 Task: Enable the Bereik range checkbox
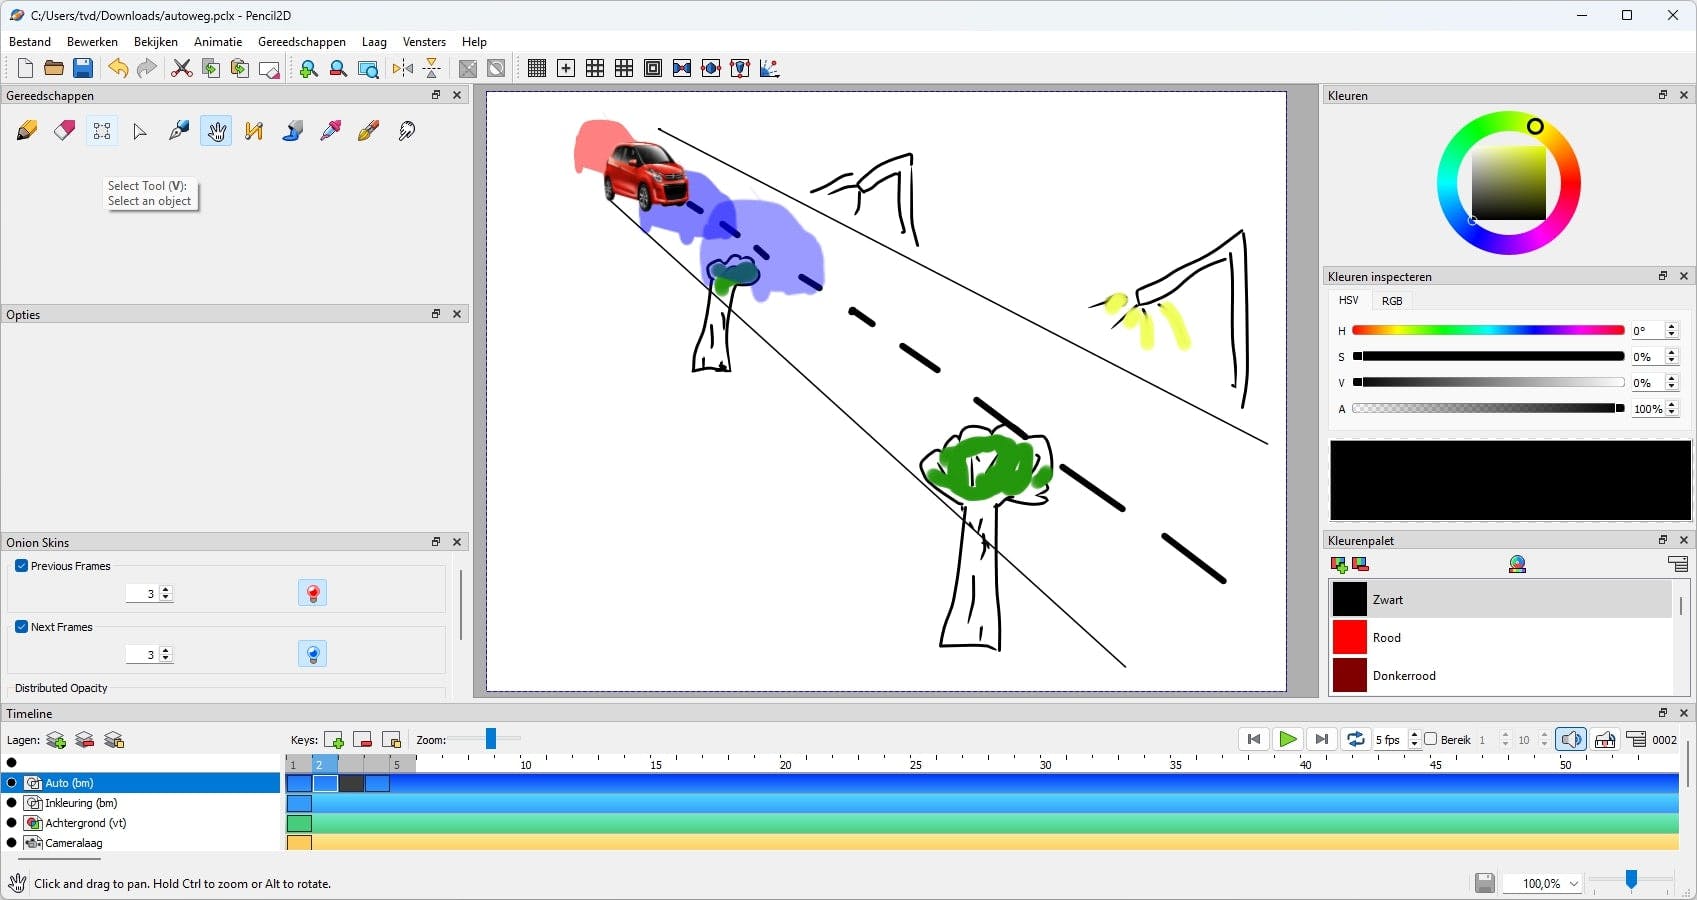(1431, 740)
